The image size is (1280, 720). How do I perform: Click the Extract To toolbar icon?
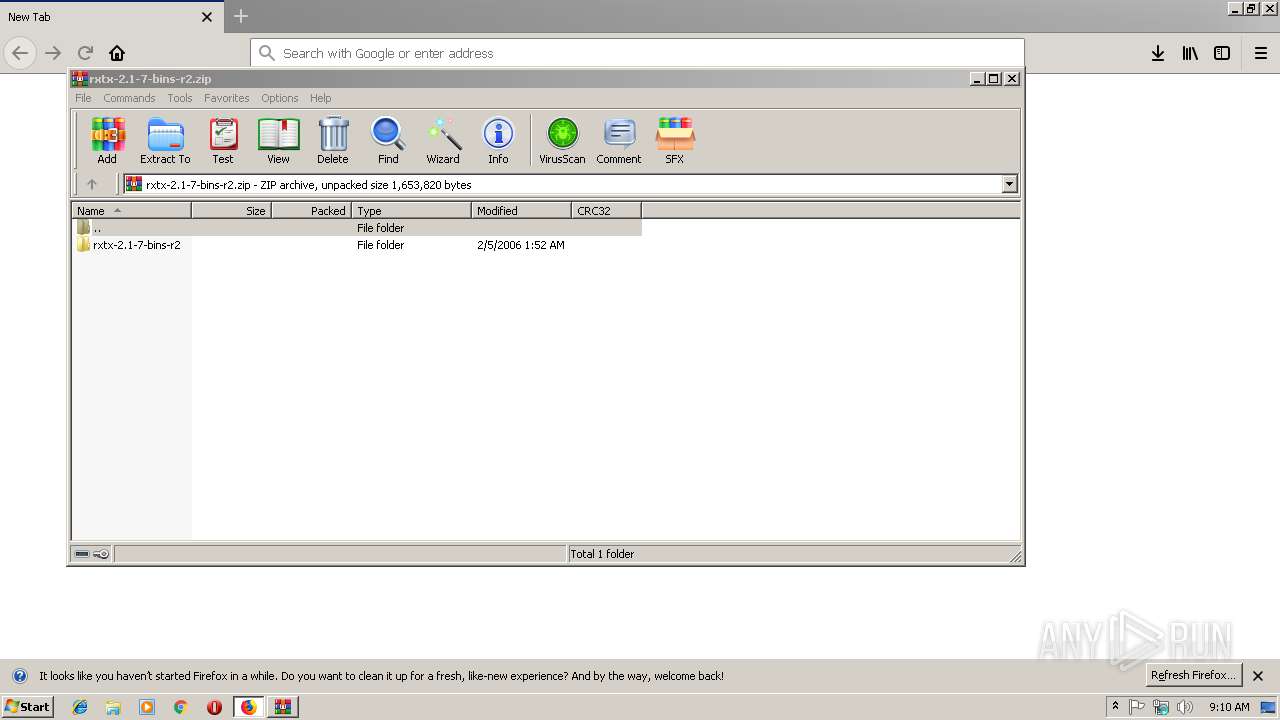(x=165, y=140)
